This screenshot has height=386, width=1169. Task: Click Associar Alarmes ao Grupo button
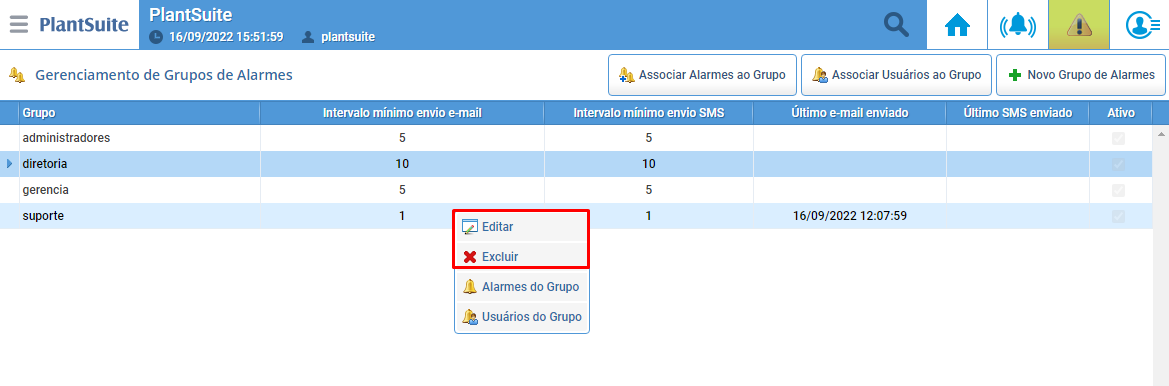pyautogui.click(x=702, y=75)
